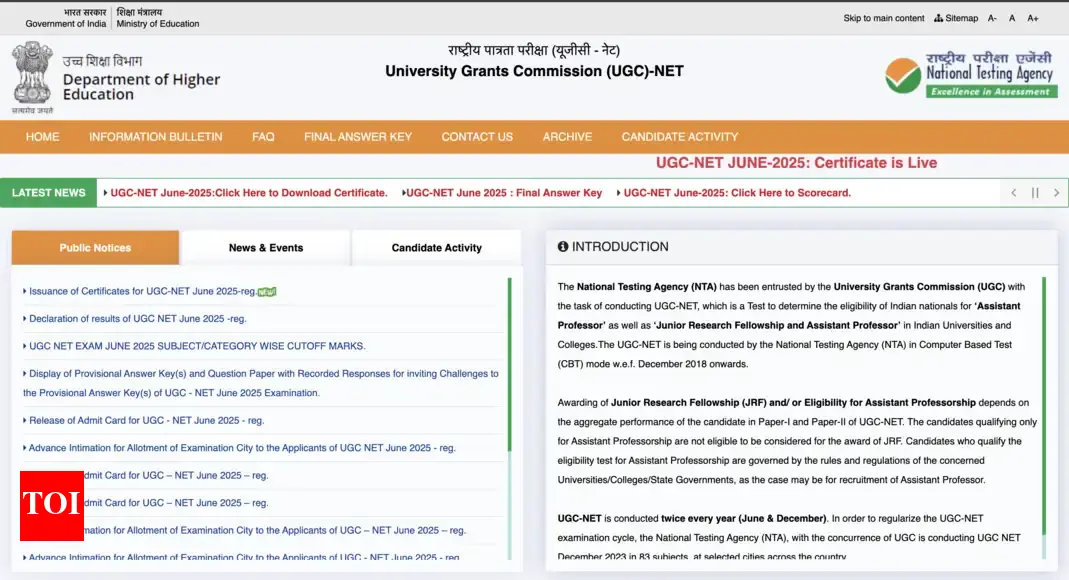Click the Introduction panel scrollbar
1069x580 pixels.
(1043, 406)
